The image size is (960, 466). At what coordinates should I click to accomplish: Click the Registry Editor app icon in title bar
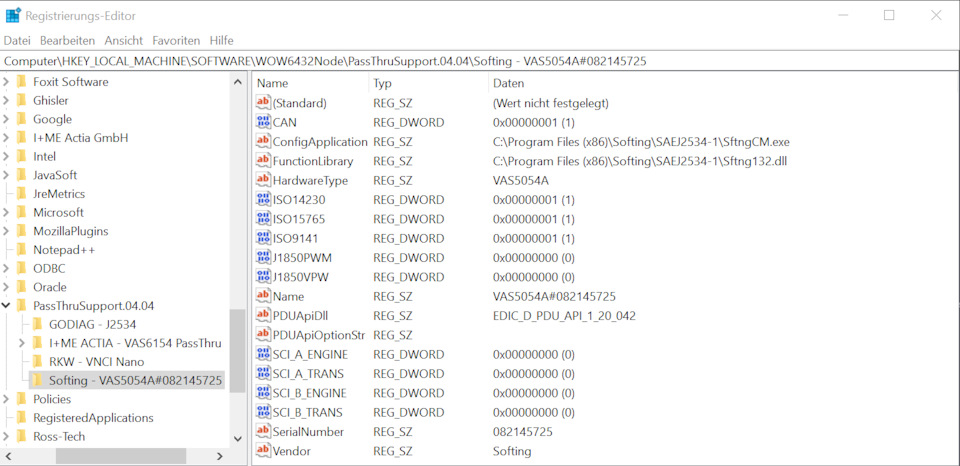pyautogui.click(x=13, y=15)
